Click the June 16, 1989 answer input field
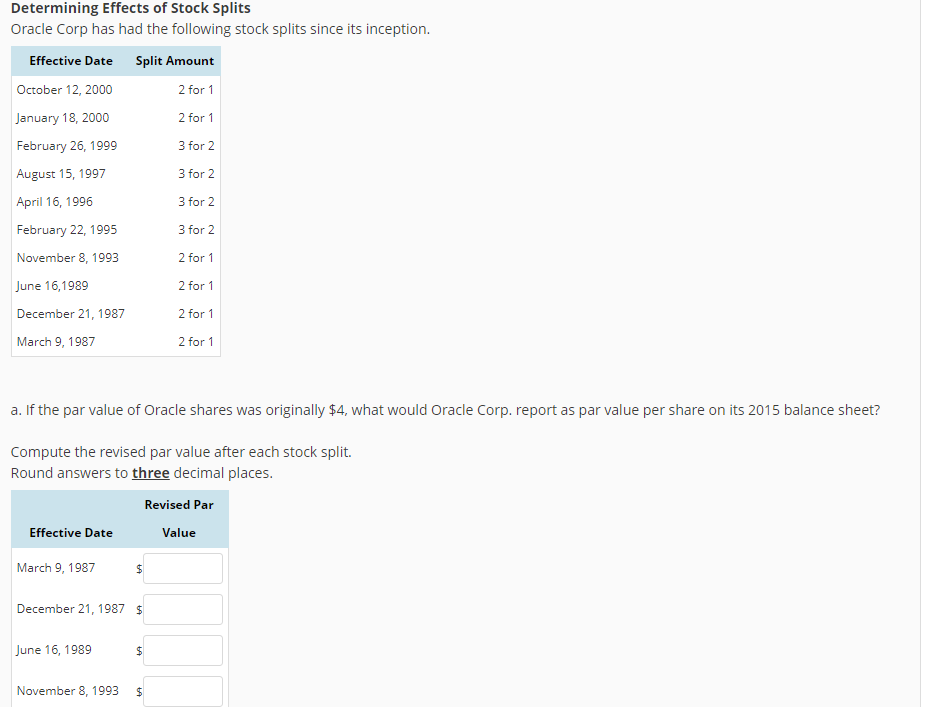928x707 pixels. (x=182, y=650)
